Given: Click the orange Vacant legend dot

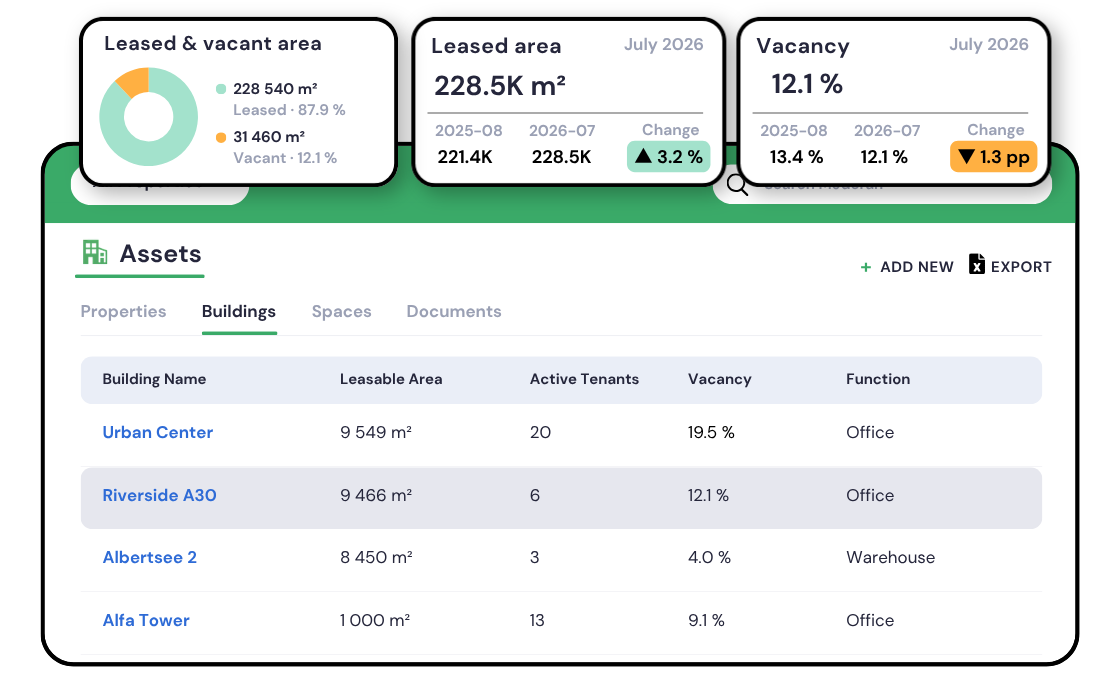Looking at the screenshot, I should (x=221, y=137).
